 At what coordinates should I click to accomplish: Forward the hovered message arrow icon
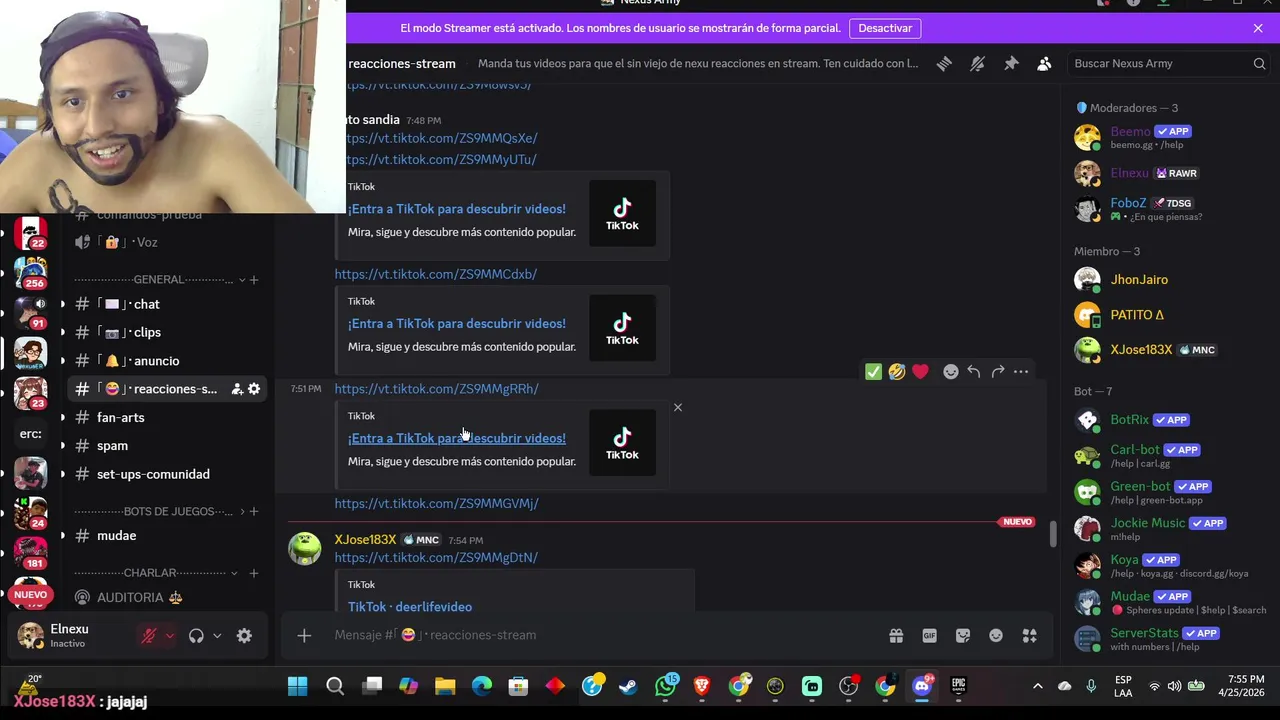point(998,371)
